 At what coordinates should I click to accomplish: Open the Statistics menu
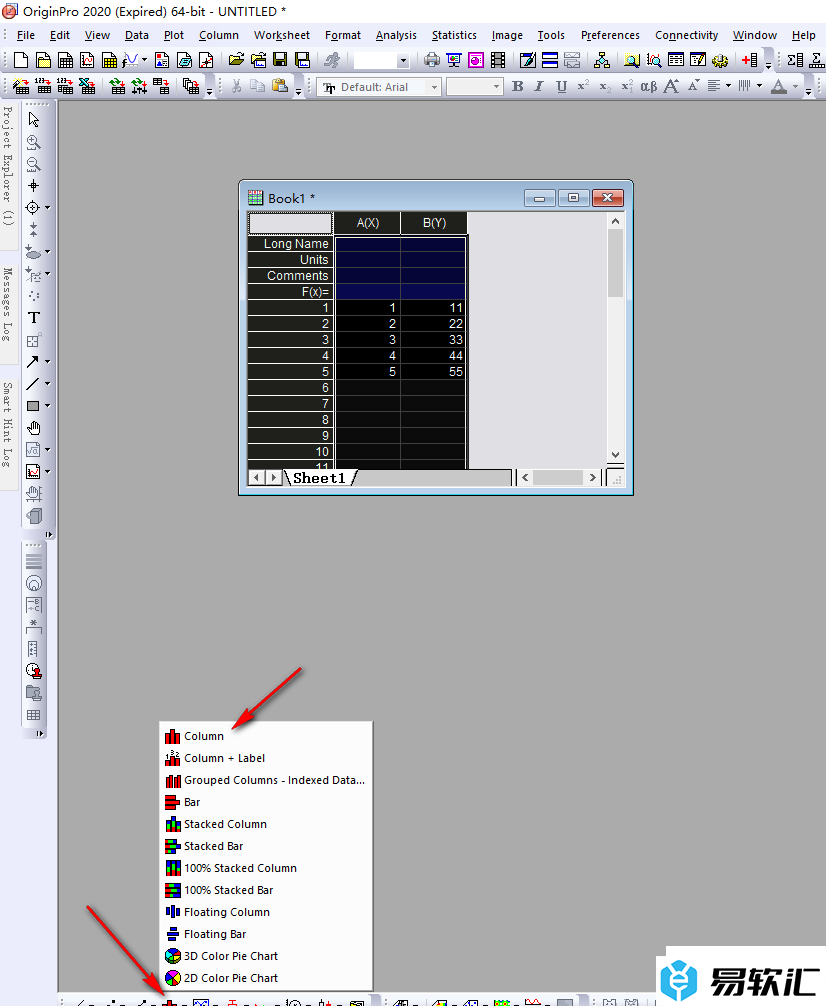pos(454,35)
